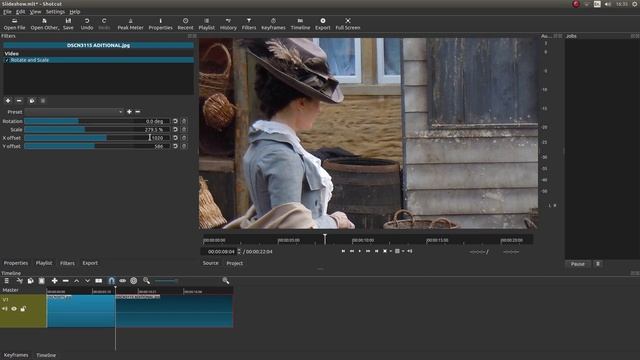This screenshot has height=360, width=640.
Task: Adjust current timecode with stepper arrows
Action: tap(239, 252)
